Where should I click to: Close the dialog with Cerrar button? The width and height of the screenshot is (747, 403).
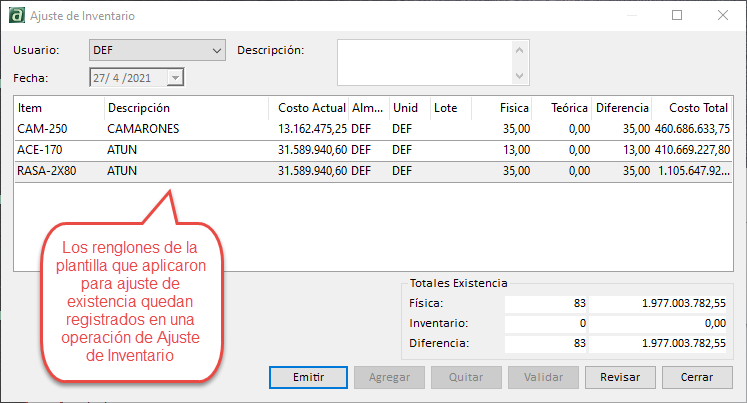click(697, 377)
